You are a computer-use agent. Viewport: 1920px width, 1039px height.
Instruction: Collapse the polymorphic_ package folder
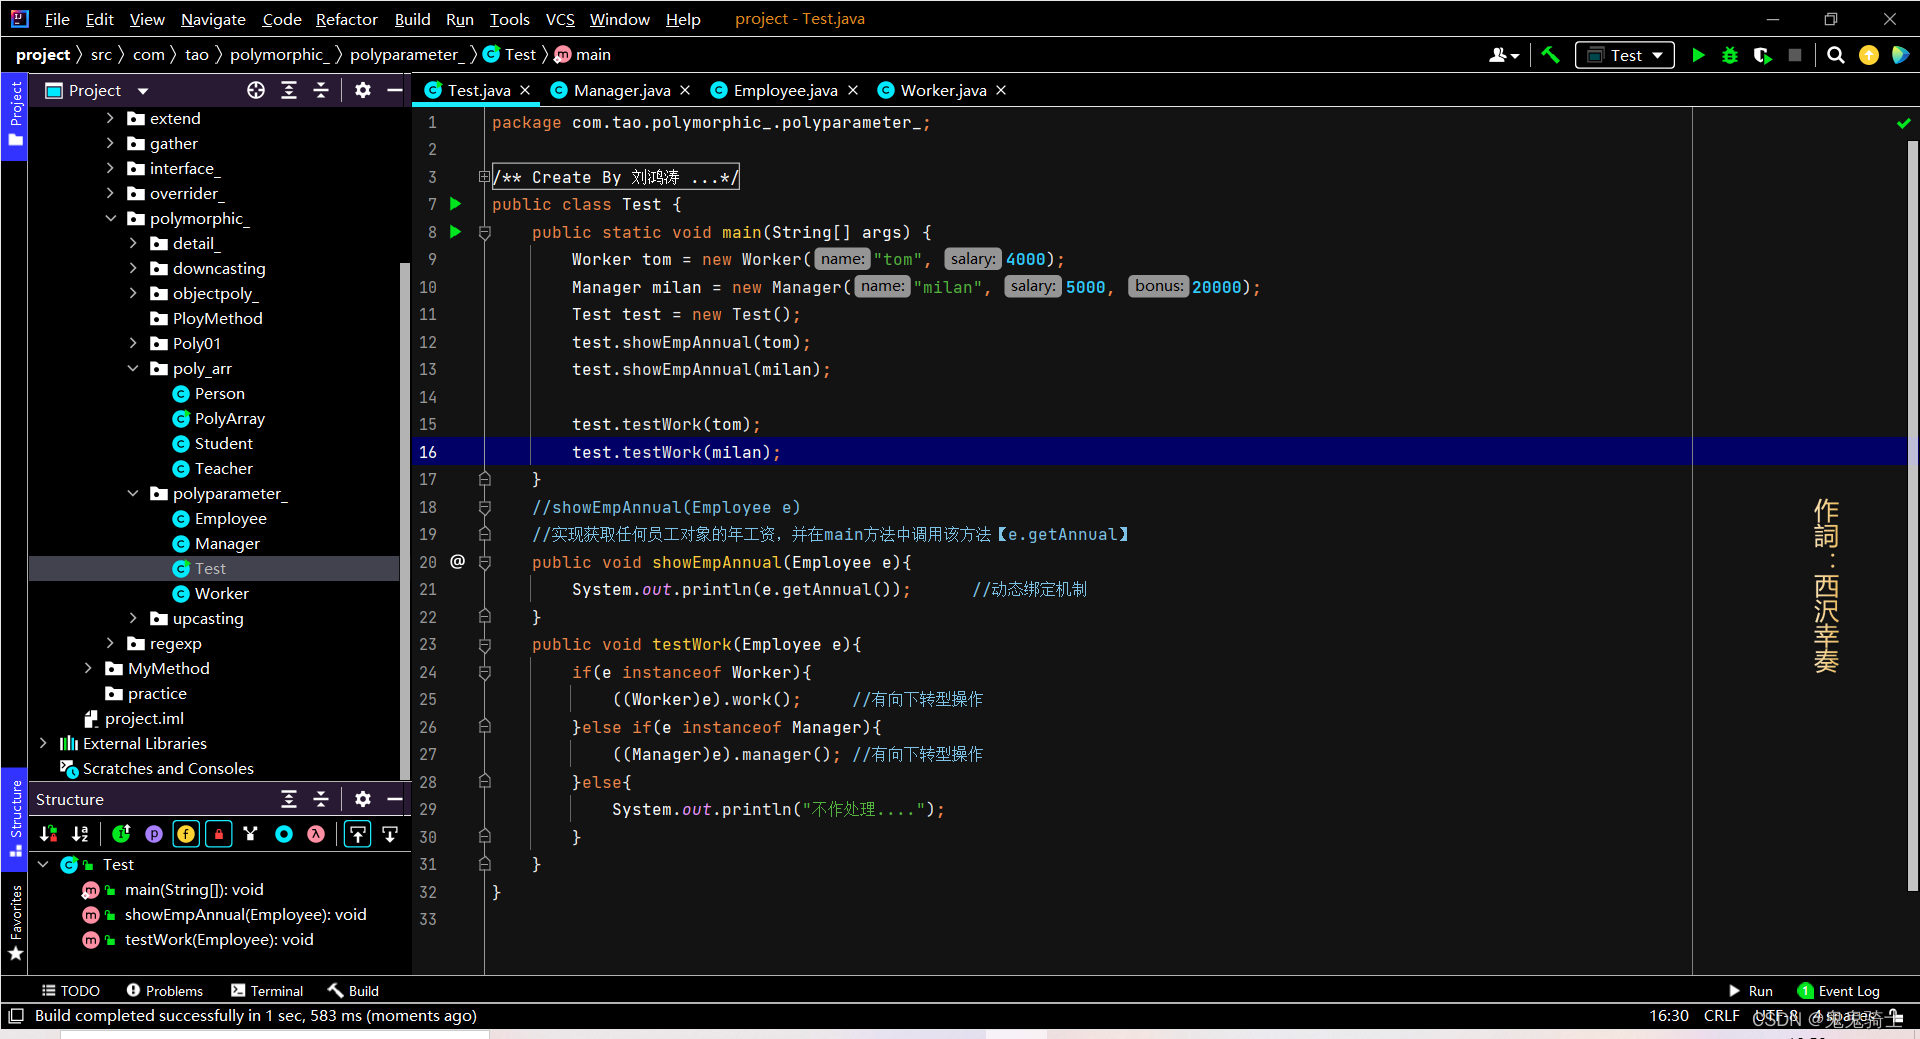point(110,218)
